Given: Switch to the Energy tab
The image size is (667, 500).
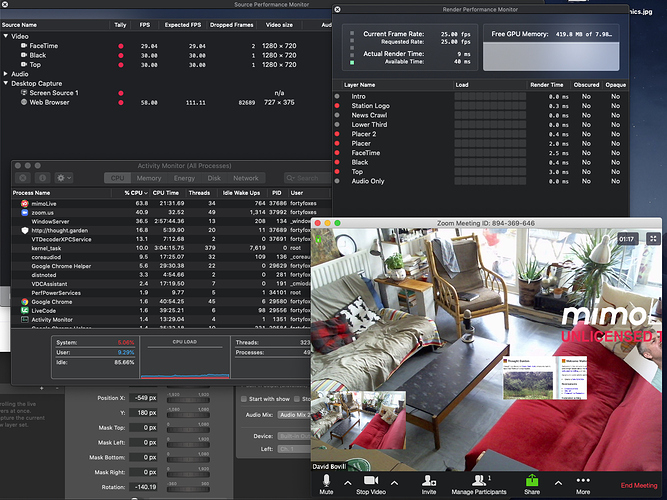Looking at the screenshot, I should click(x=184, y=178).
